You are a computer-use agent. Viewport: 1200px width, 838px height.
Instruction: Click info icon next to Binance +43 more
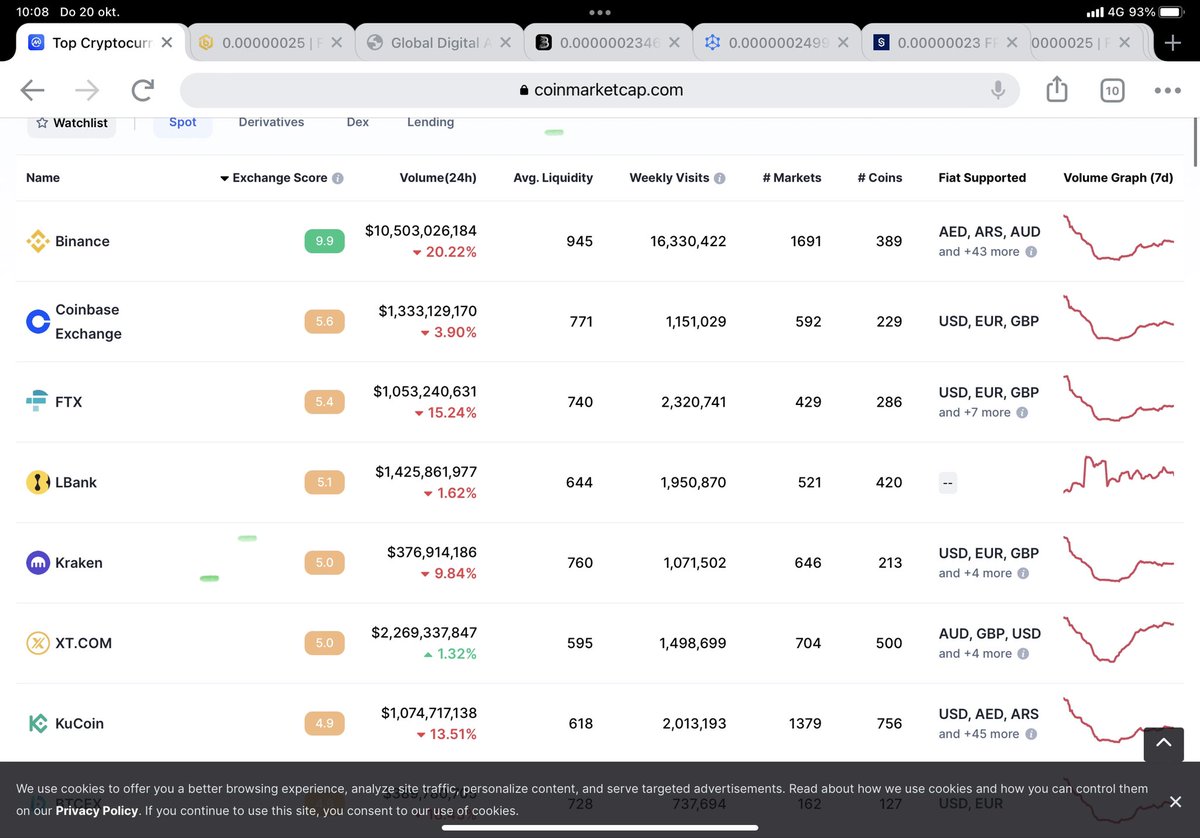pos(1031,252)
